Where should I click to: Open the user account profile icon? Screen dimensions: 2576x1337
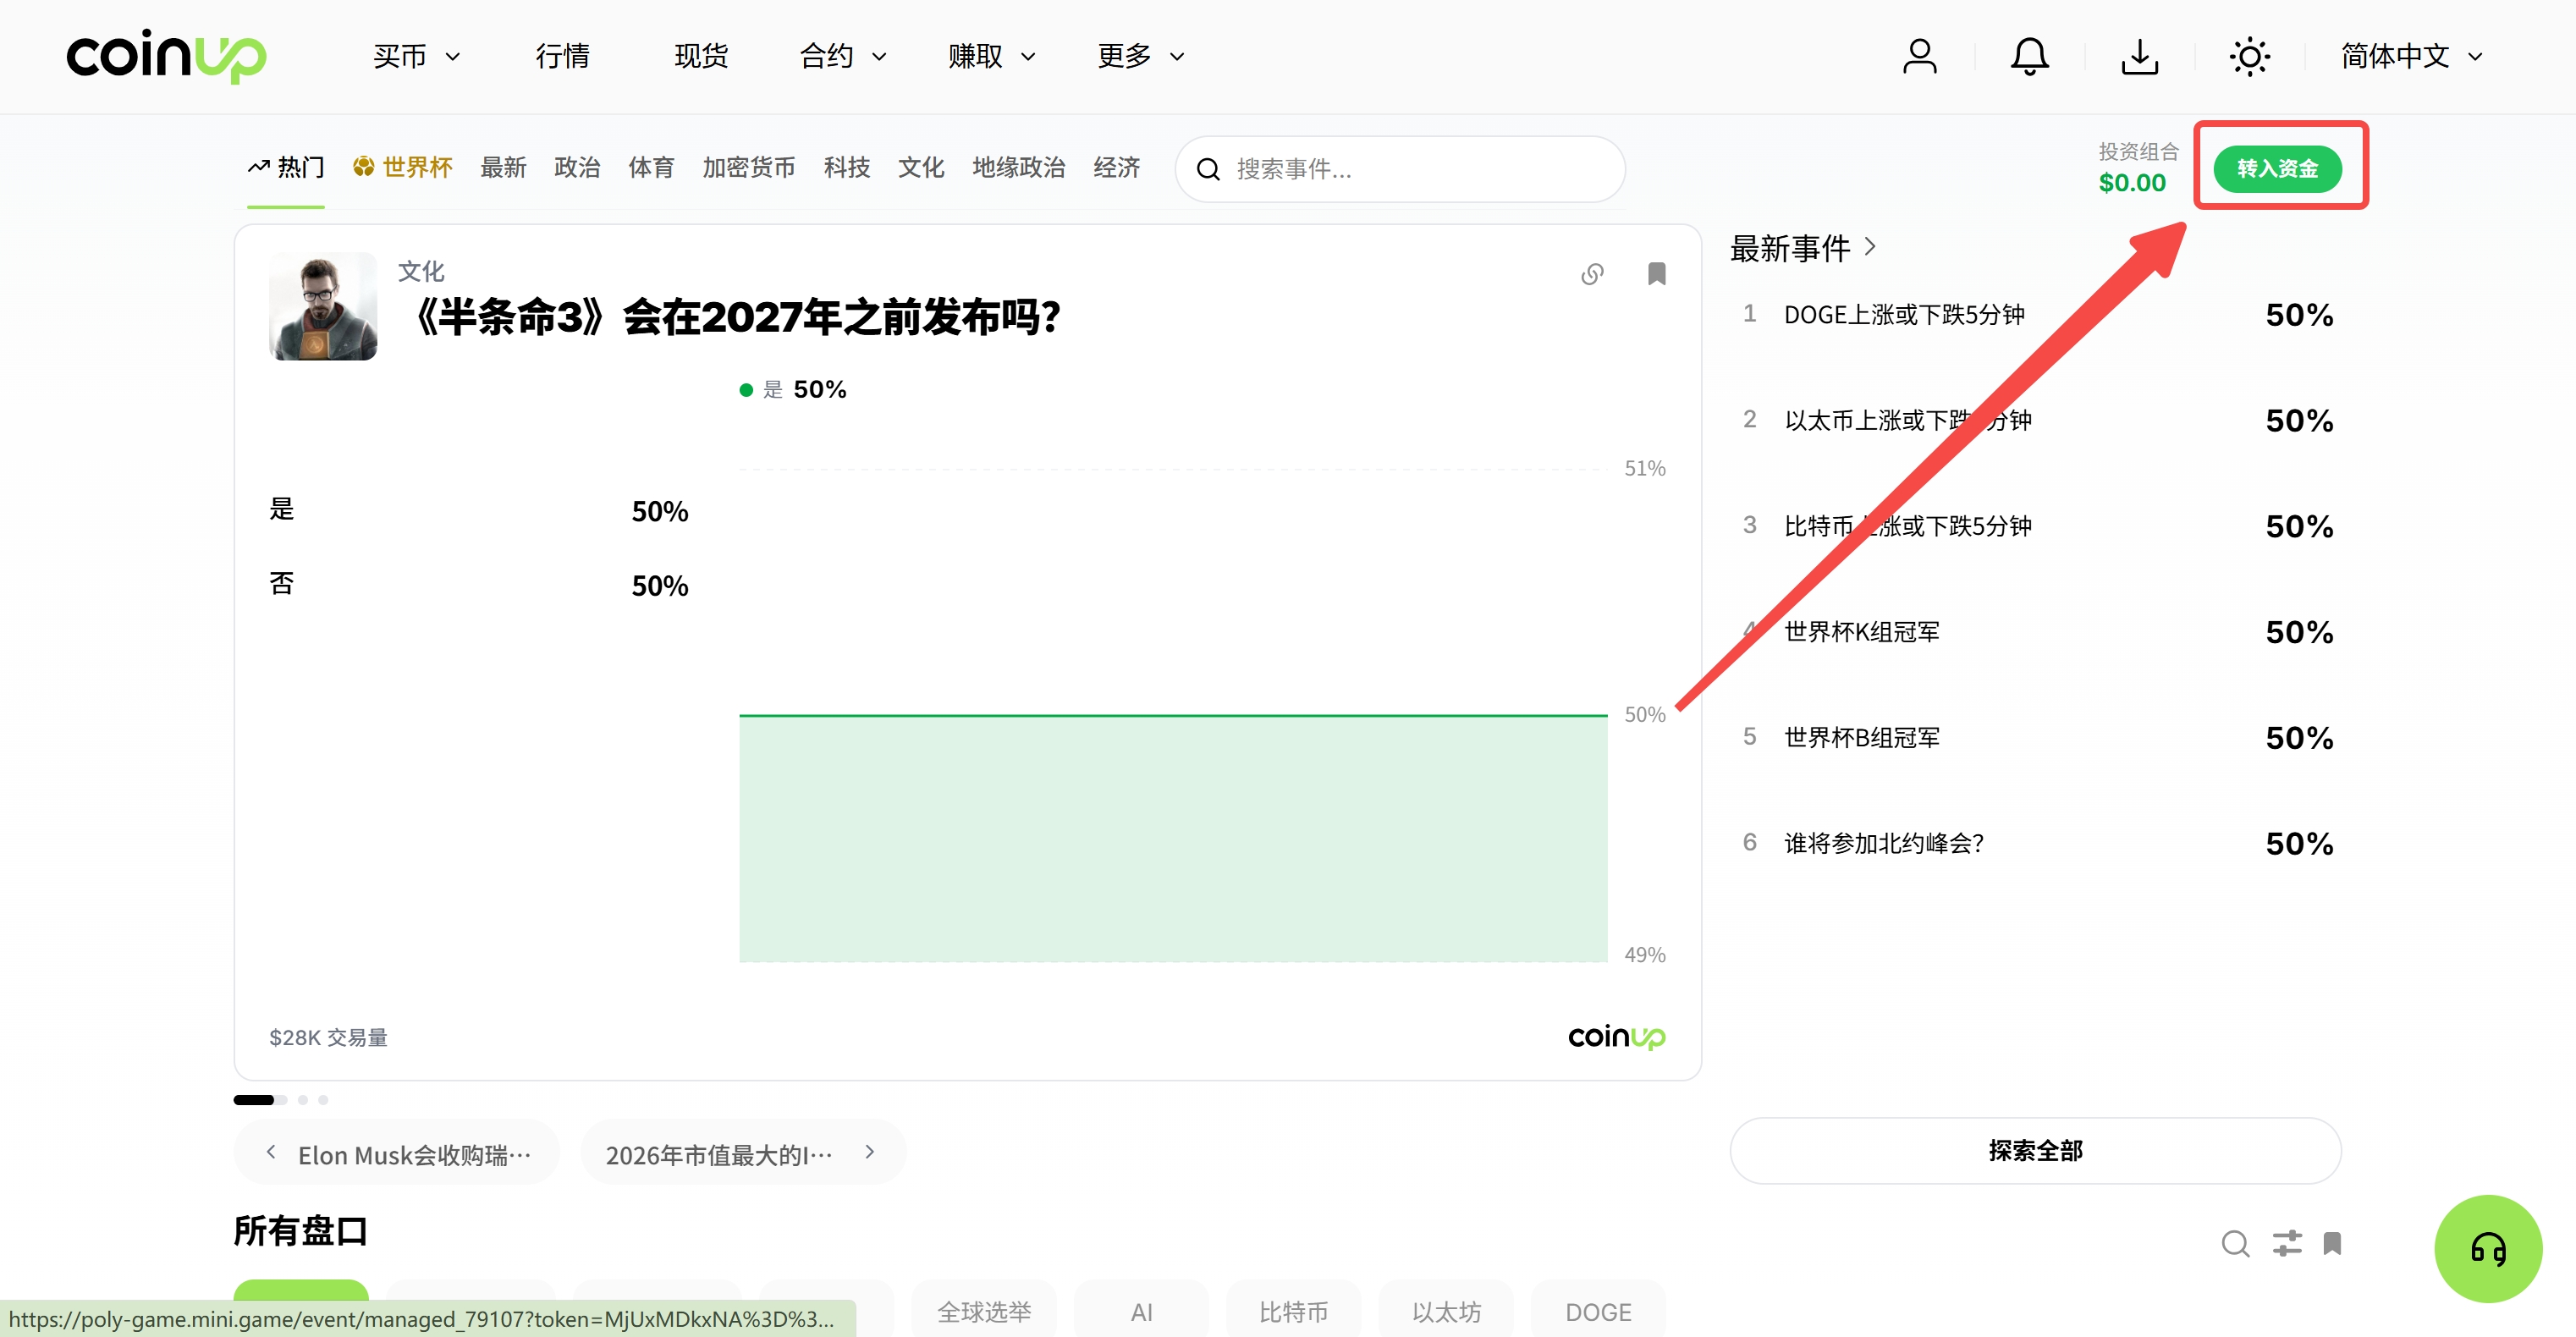pyautogui.click(x=1919, y=56)
